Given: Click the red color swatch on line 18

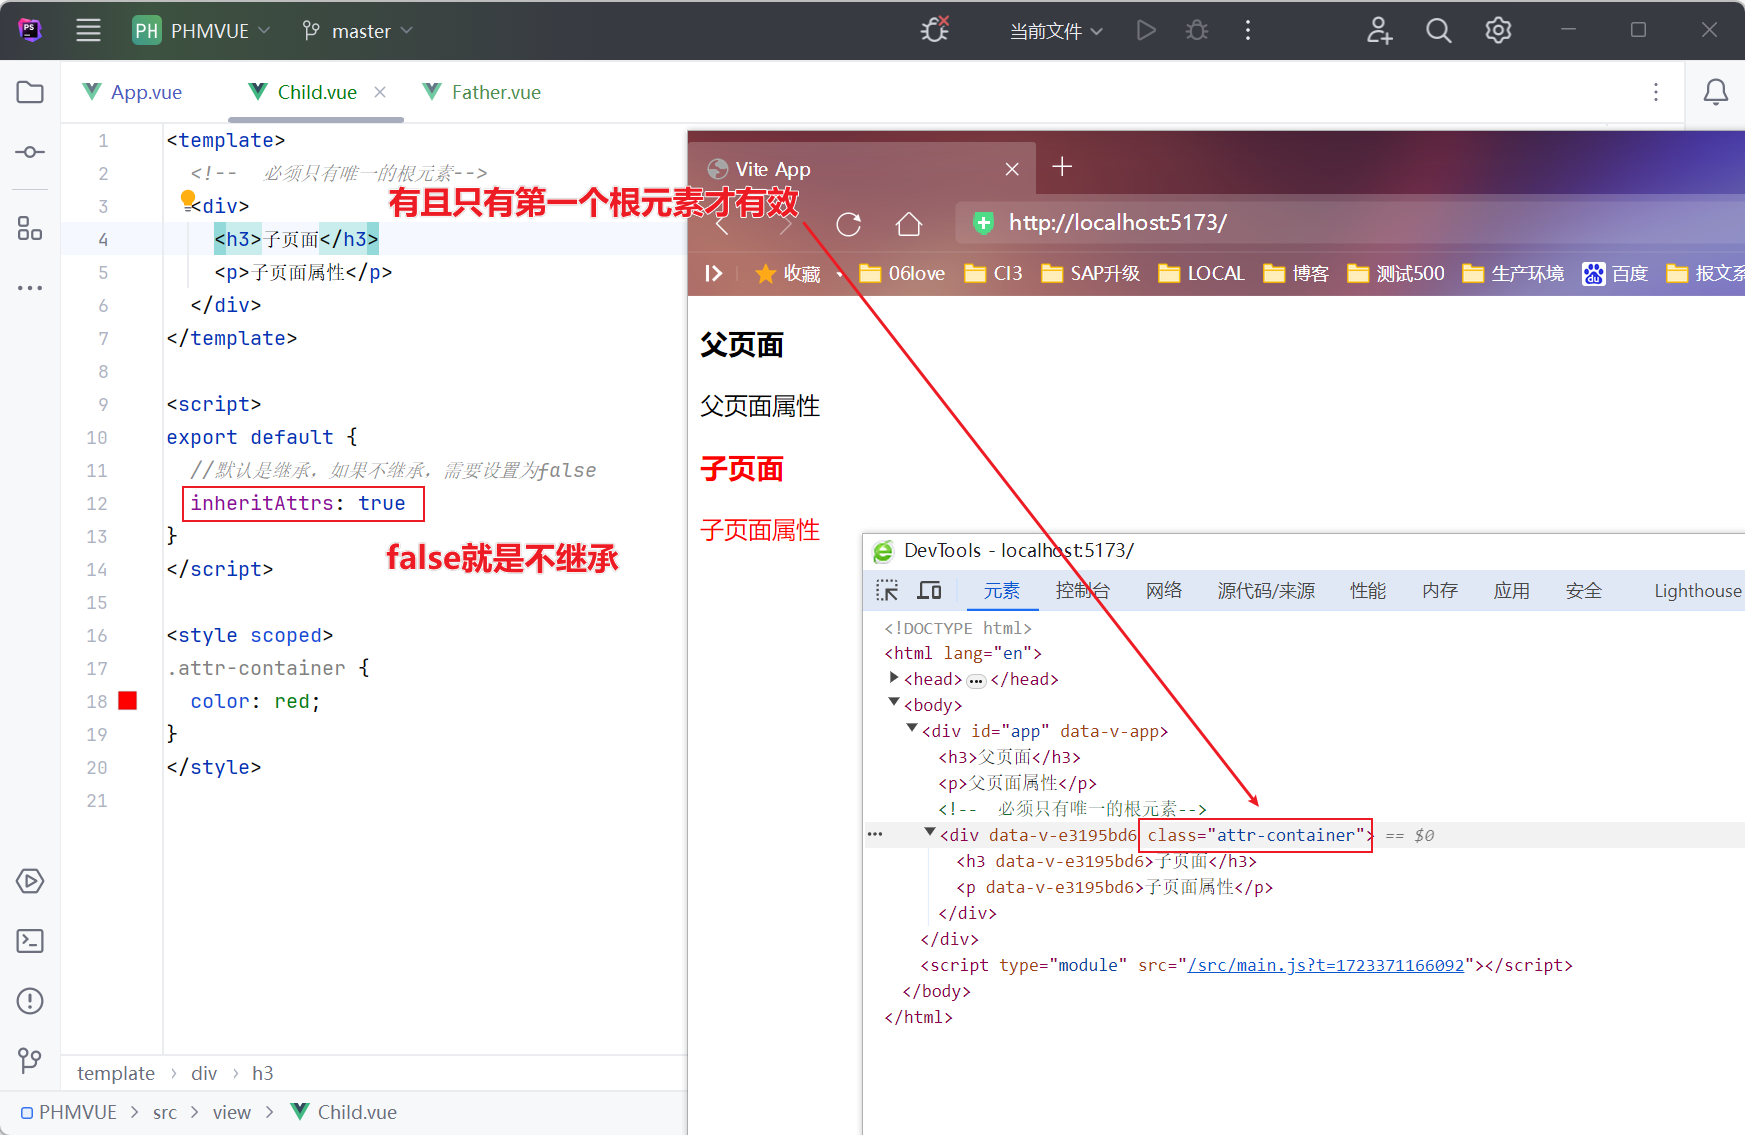Looking at the screenshot, I should (x=127, y=701).
